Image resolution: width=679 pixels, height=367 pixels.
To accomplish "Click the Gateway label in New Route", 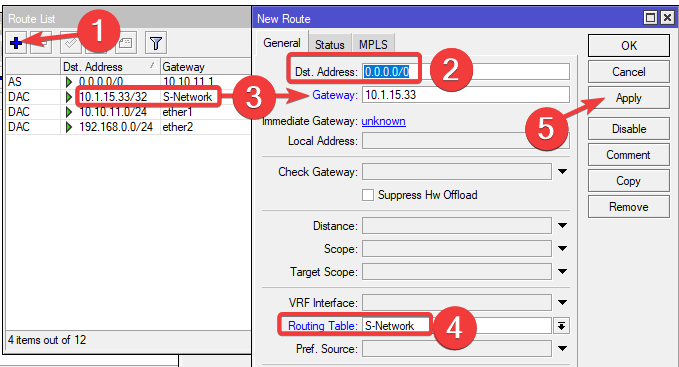I will tap(335, 95).
